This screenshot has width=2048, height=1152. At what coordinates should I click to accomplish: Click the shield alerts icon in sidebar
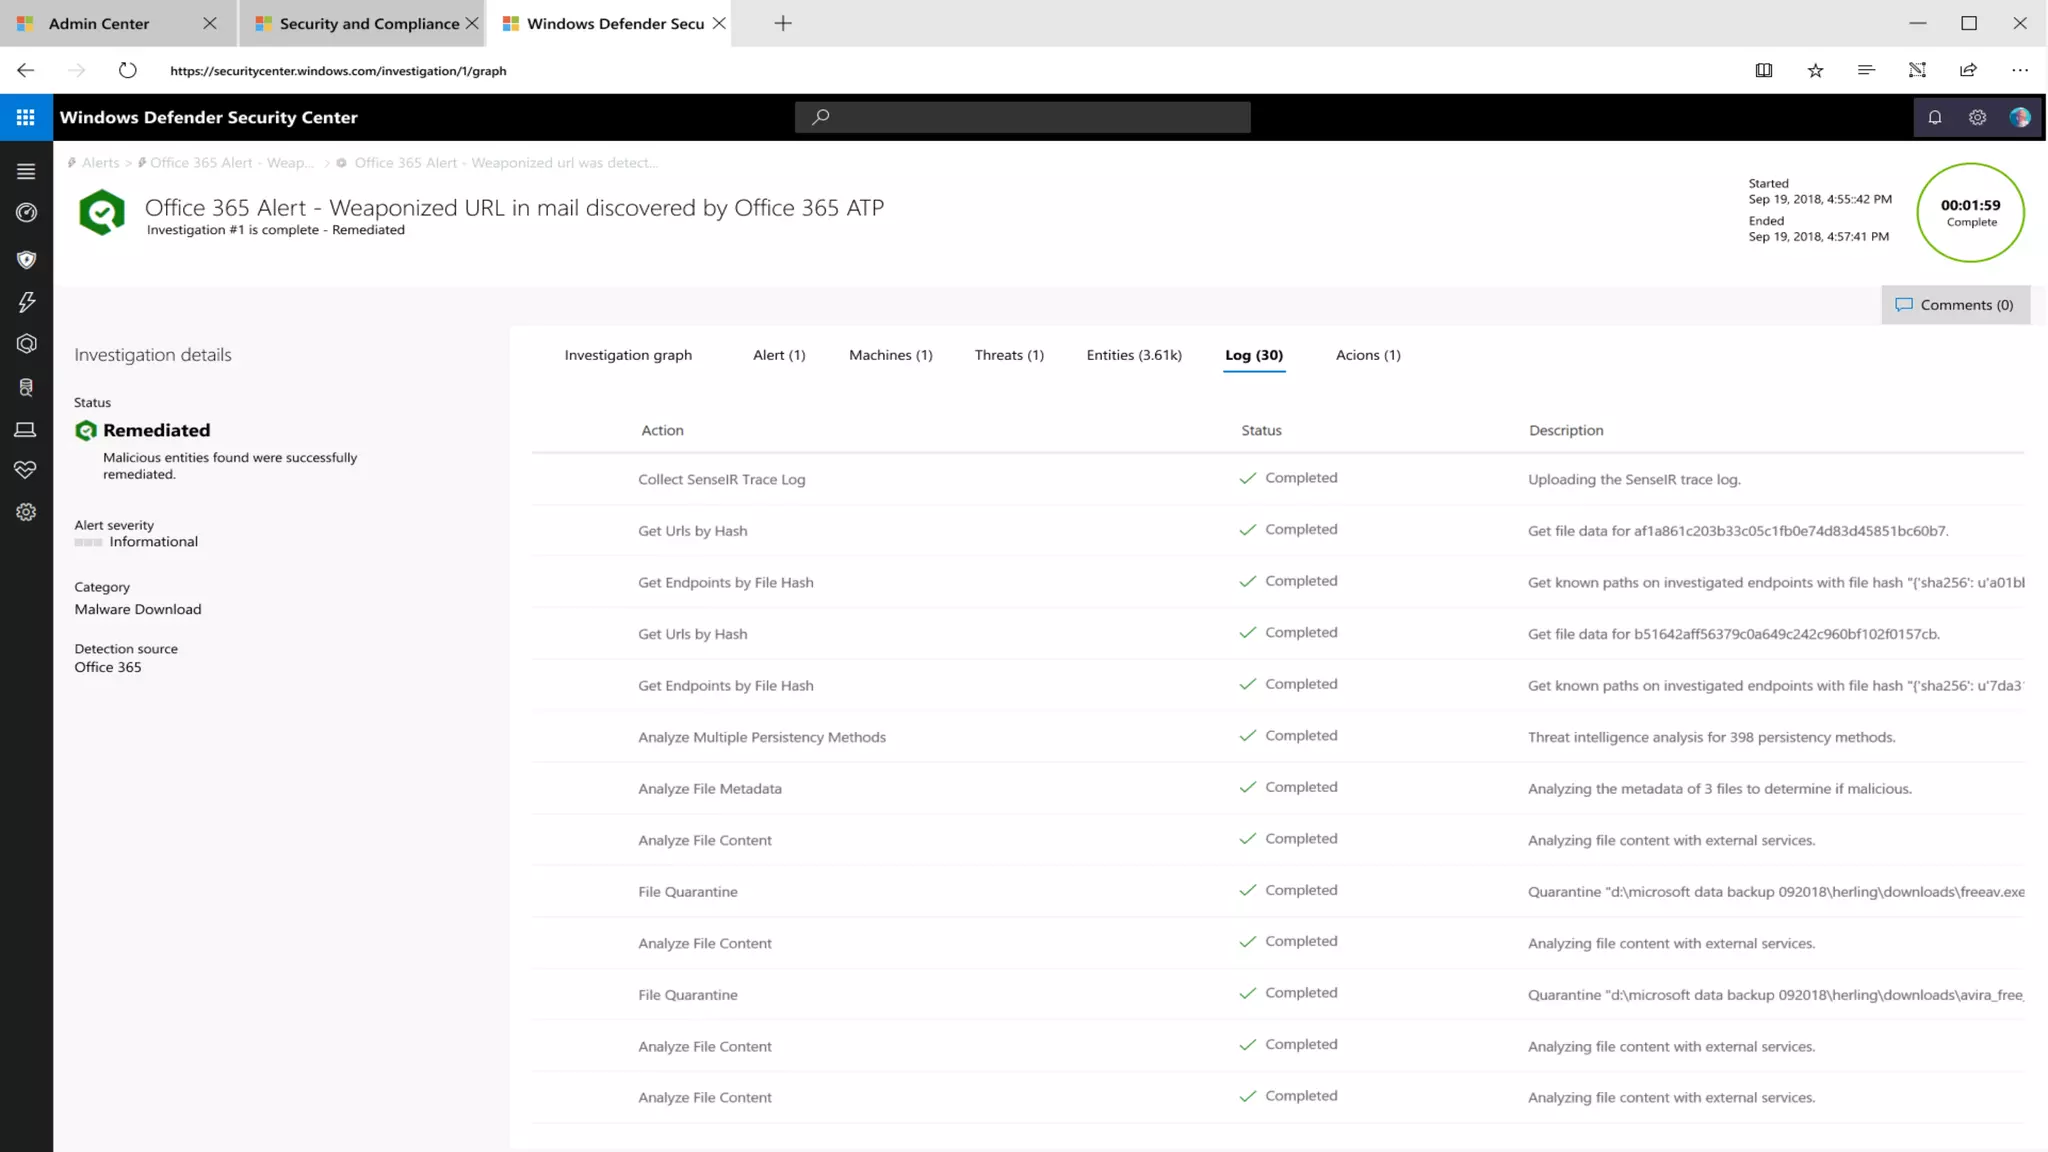(26, 260)
